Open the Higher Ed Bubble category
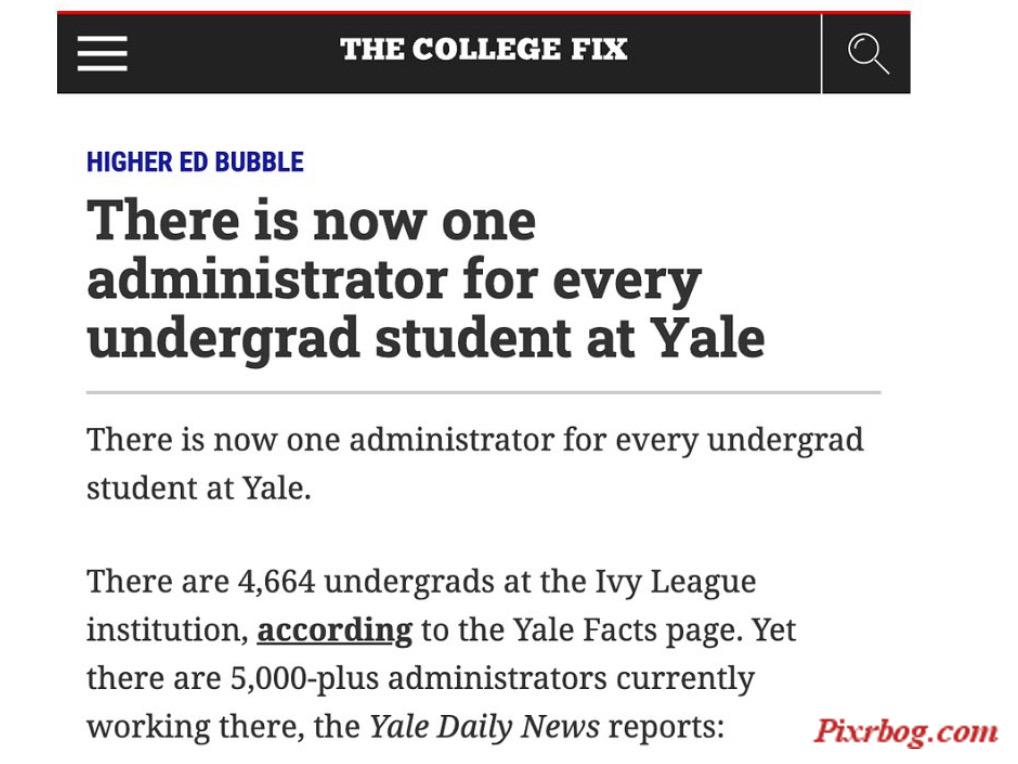This screenshot has width=1018, height=764. pos(195,162)
